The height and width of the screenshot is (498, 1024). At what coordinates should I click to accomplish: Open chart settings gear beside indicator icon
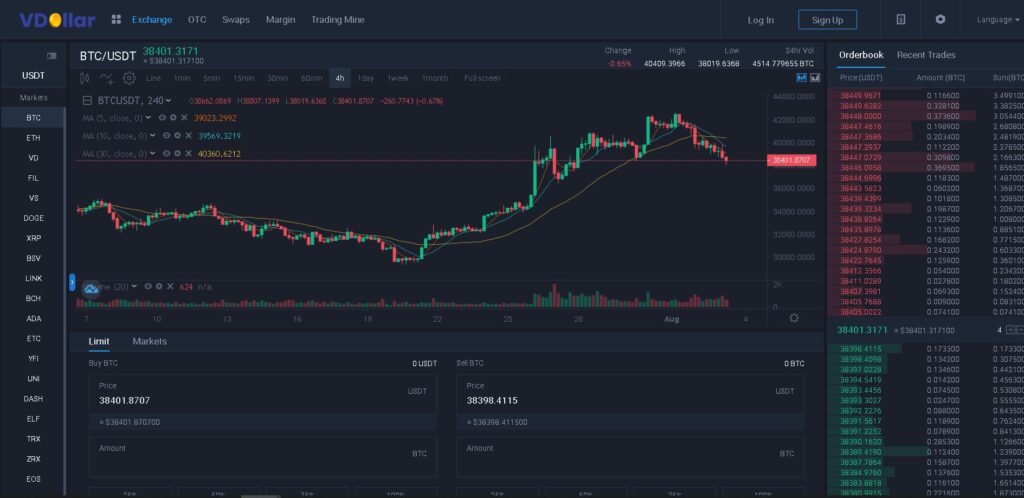[x=128, y=78]
